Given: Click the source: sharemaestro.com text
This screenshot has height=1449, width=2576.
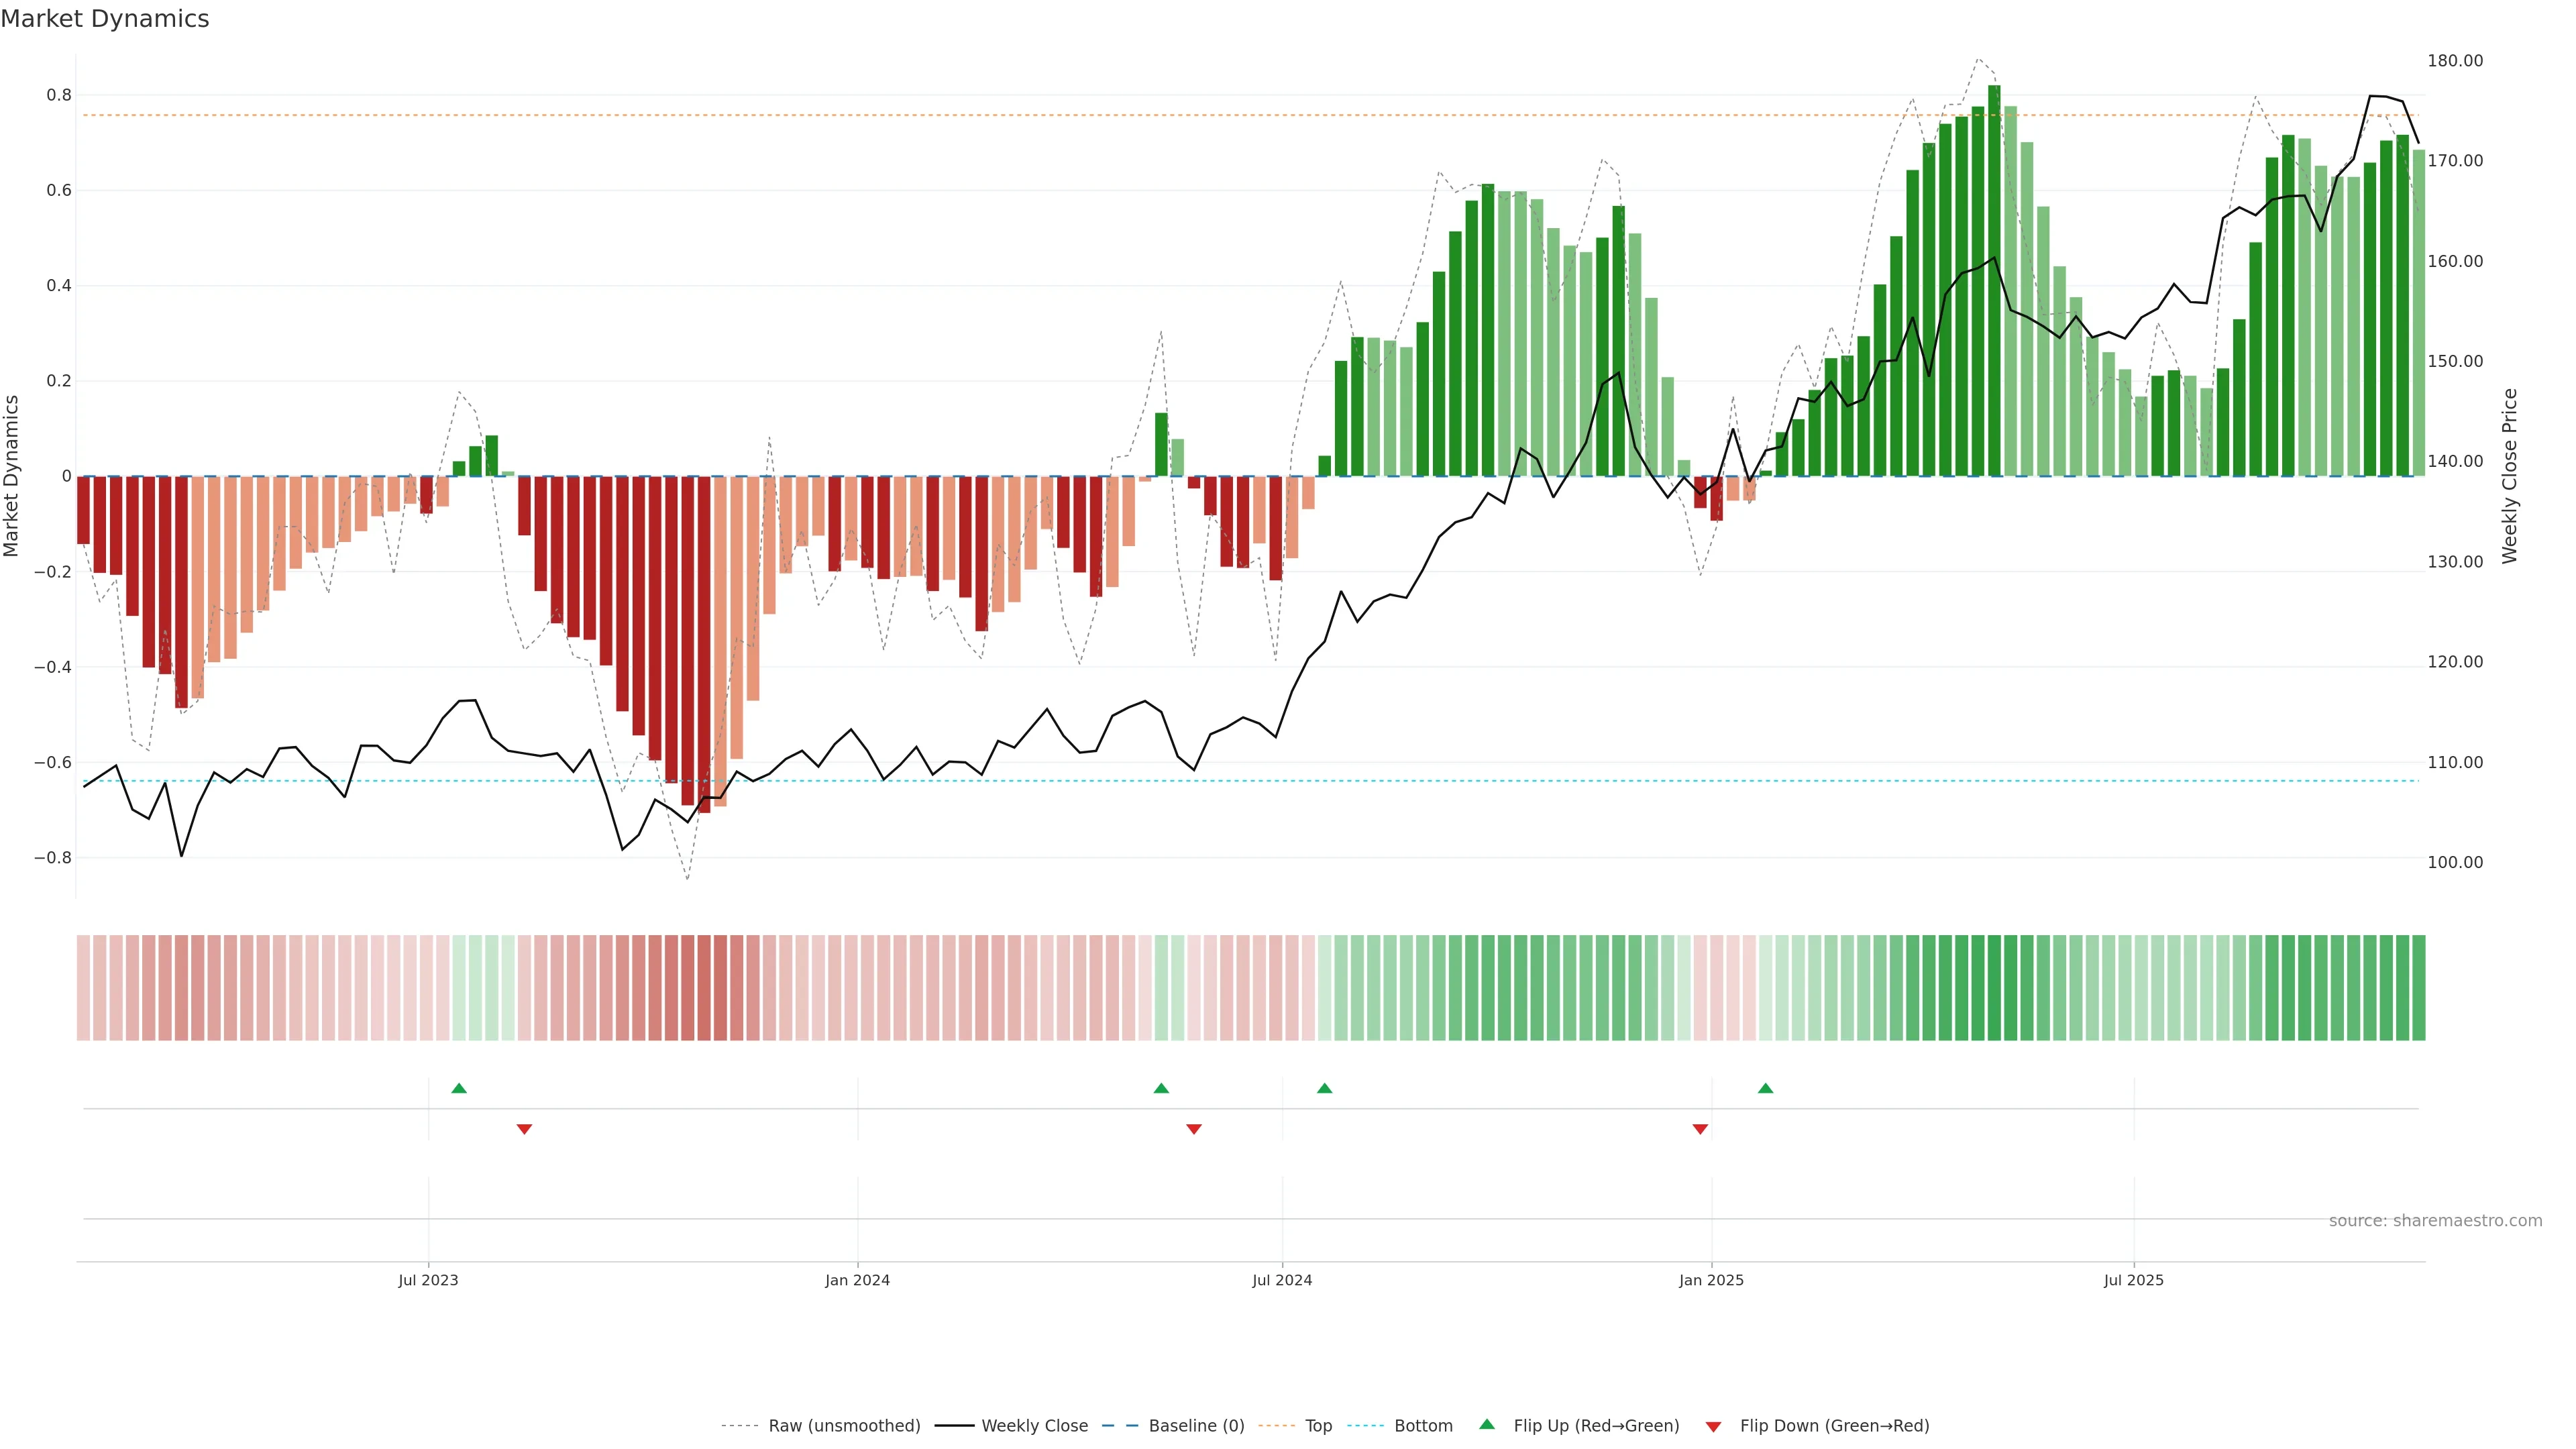Looking at the screenshot, I should tap(2435, 1221).
